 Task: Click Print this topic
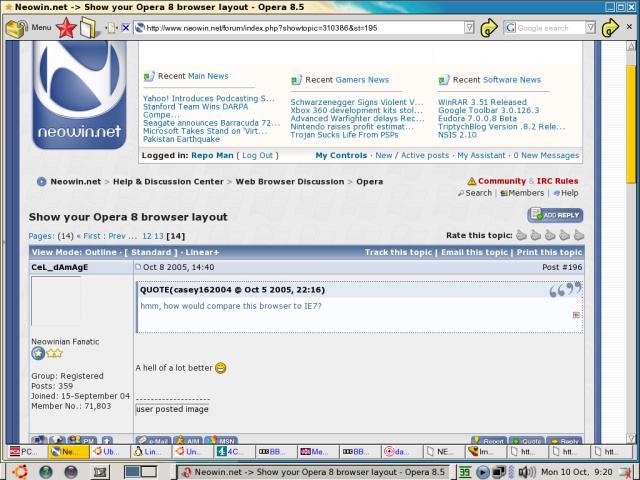[549, 252]
